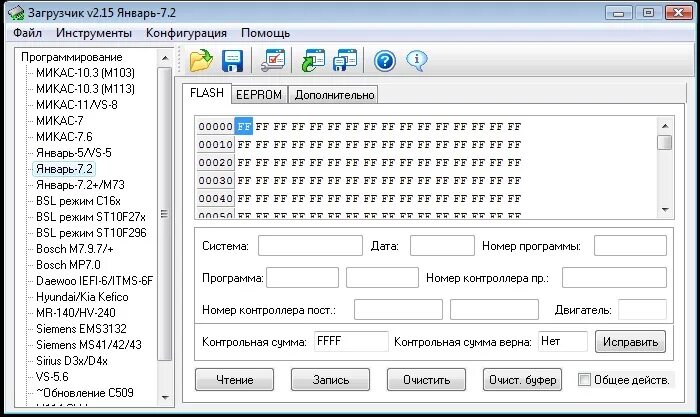Open the Конфигурация menu
700x417 pixels.
pyautogui.click(x=186, y=33)
